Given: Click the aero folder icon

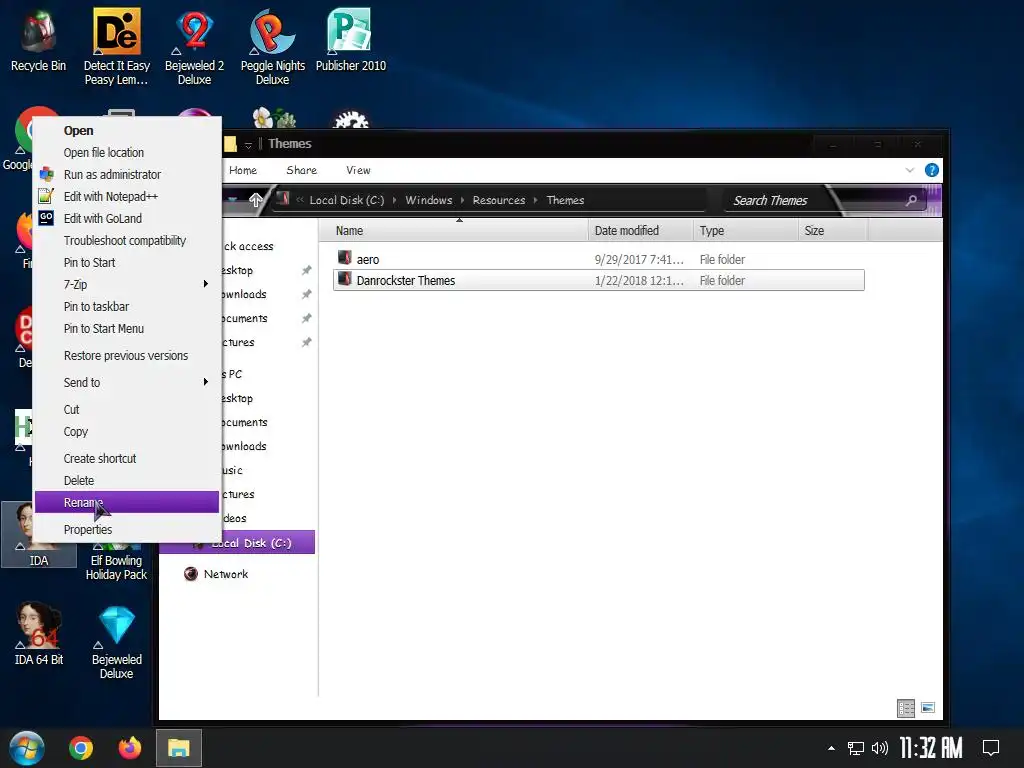Looking at the screenshot, I should pos(345,258).
